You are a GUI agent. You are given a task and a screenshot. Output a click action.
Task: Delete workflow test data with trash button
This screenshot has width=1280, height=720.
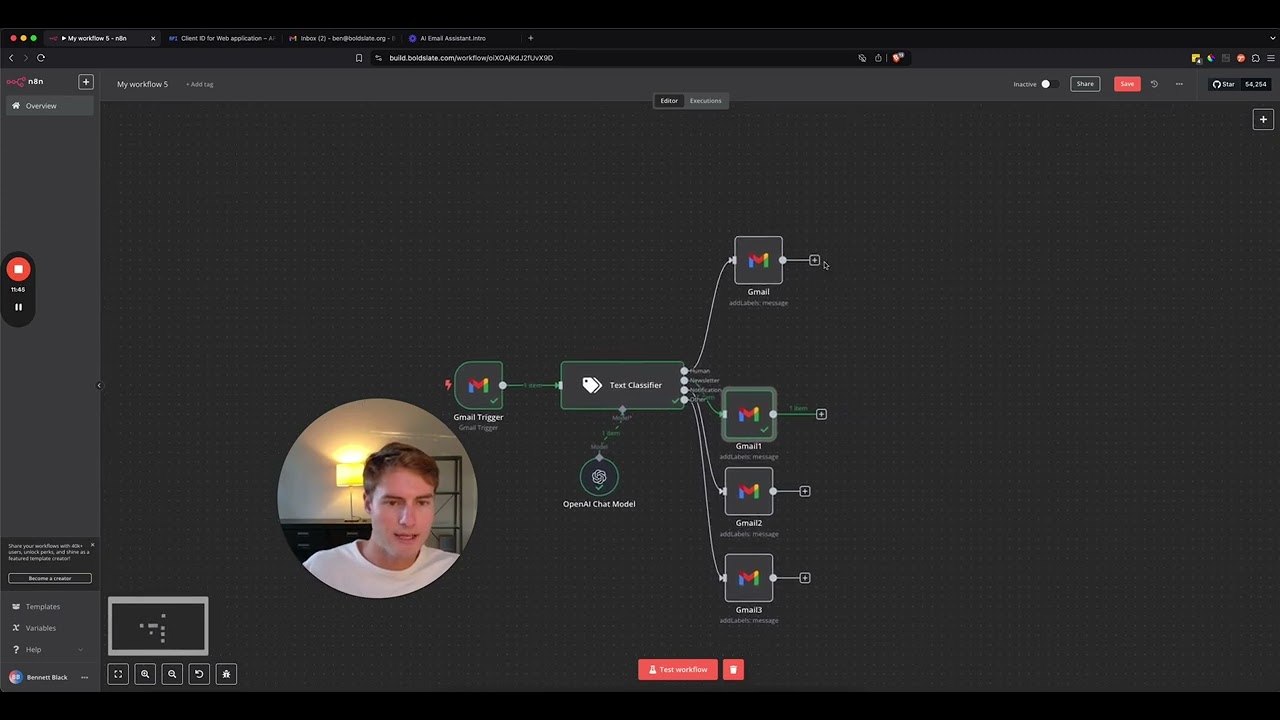733,670
